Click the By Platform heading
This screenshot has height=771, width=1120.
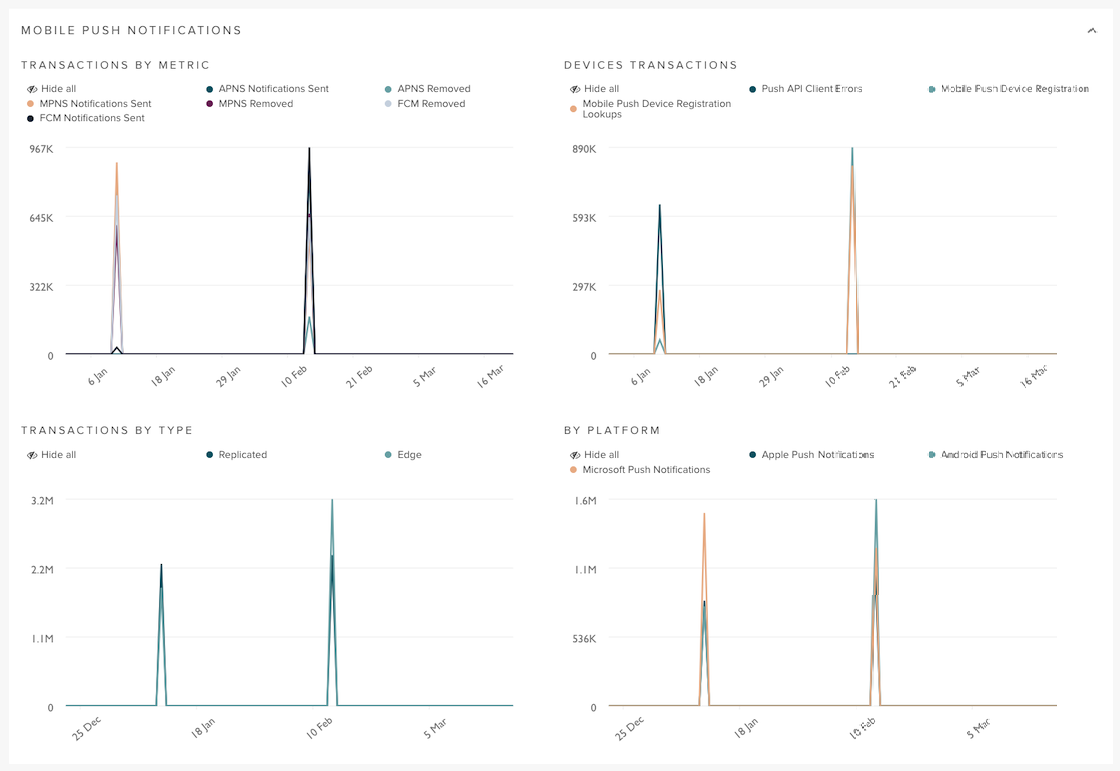[x=612, y=430]
